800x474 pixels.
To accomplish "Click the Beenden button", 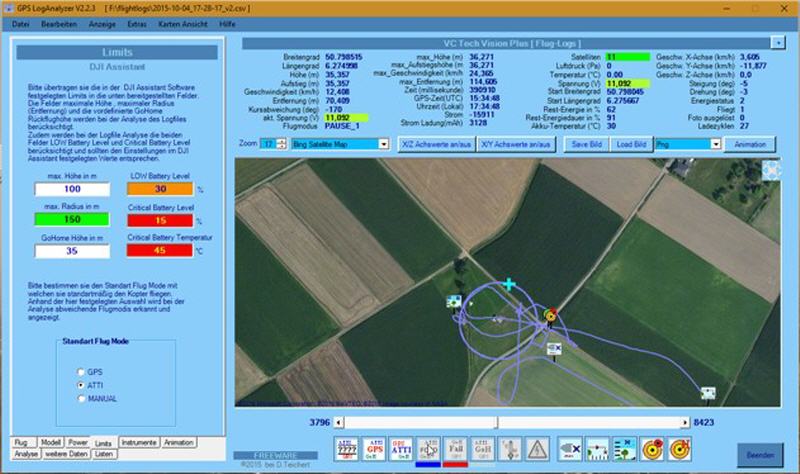I will 760,455.
